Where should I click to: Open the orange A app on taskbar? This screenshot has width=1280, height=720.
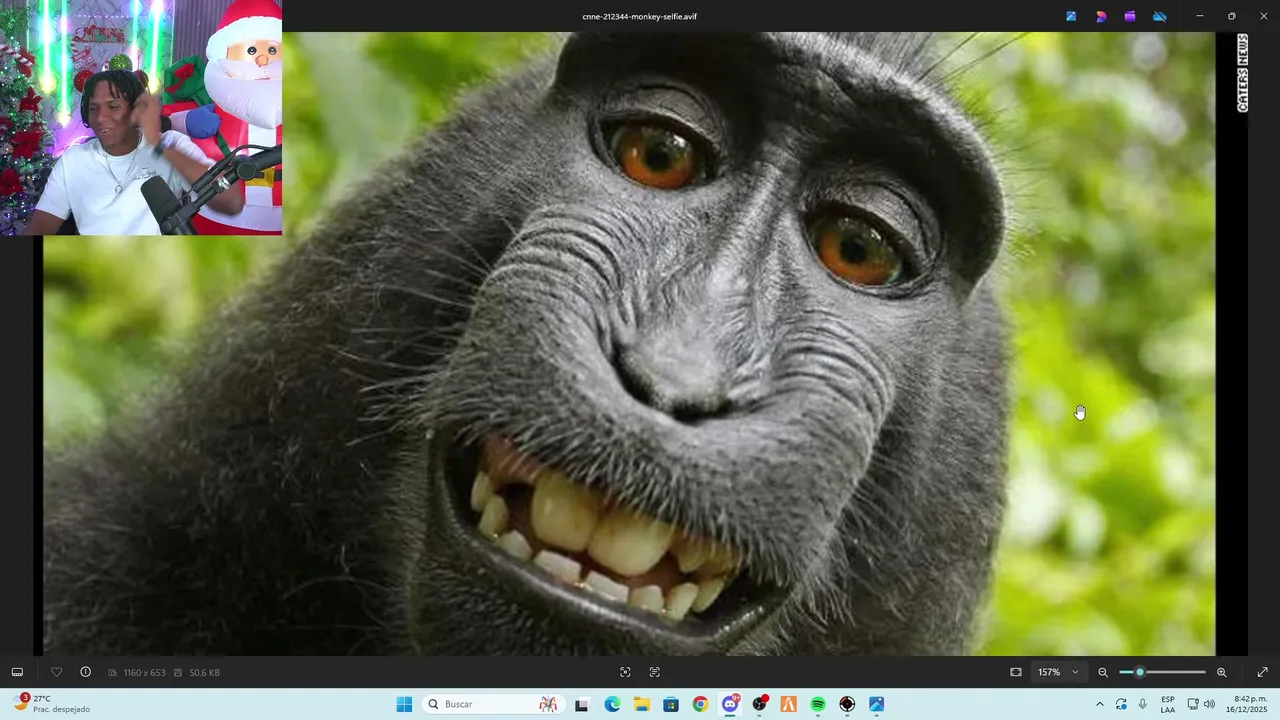789,704
